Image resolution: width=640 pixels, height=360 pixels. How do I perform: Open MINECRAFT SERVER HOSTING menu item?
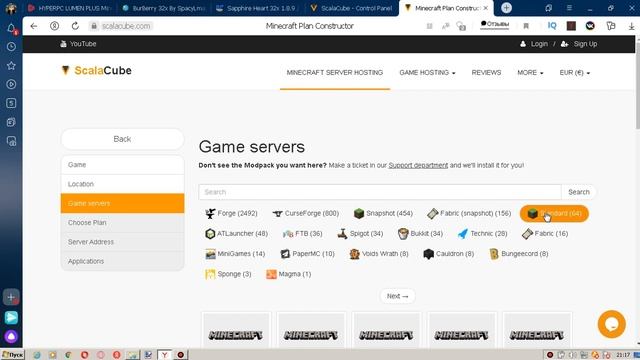(x=335, y=73)
